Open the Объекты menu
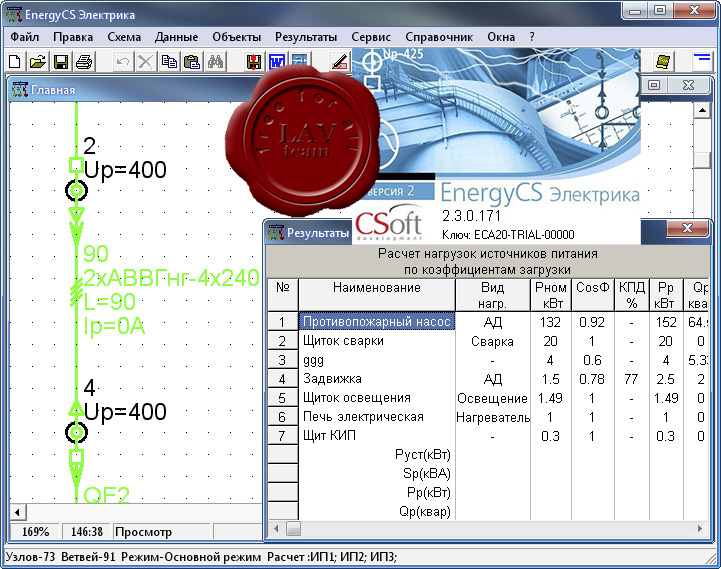 click(x=236, y=37)
